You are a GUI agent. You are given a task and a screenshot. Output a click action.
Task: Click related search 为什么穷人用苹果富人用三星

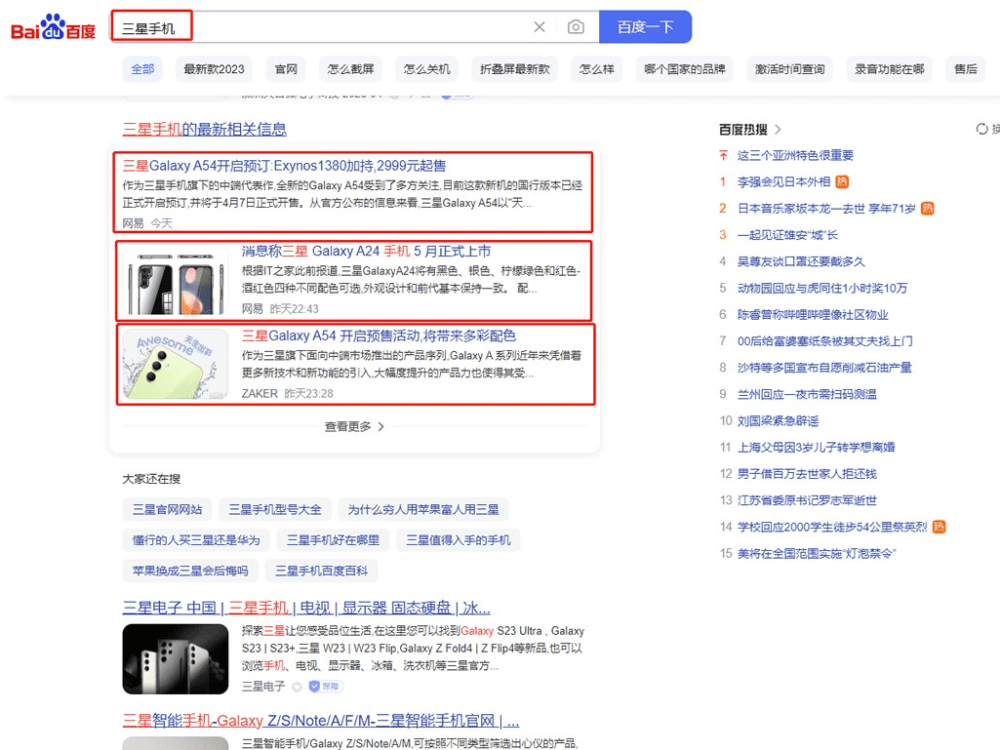[423, 510]
